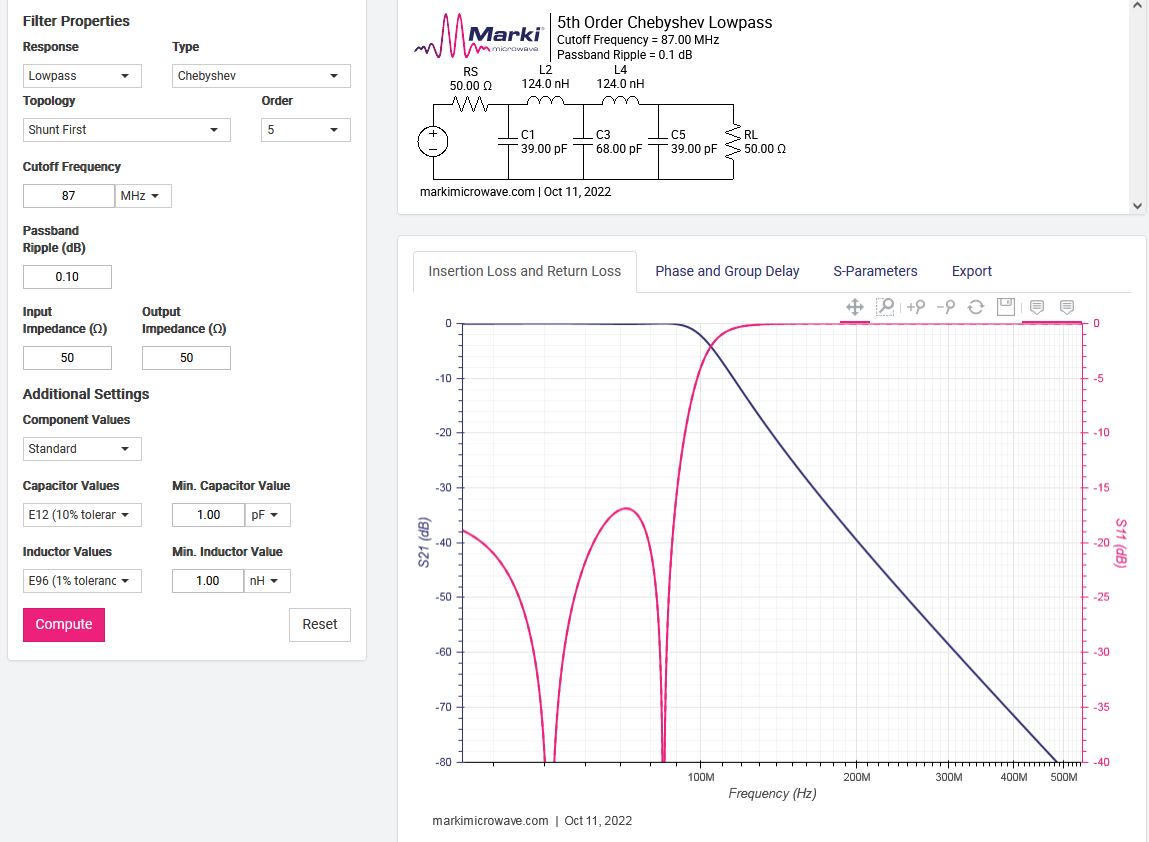Click the Reset button

point(319,624)
